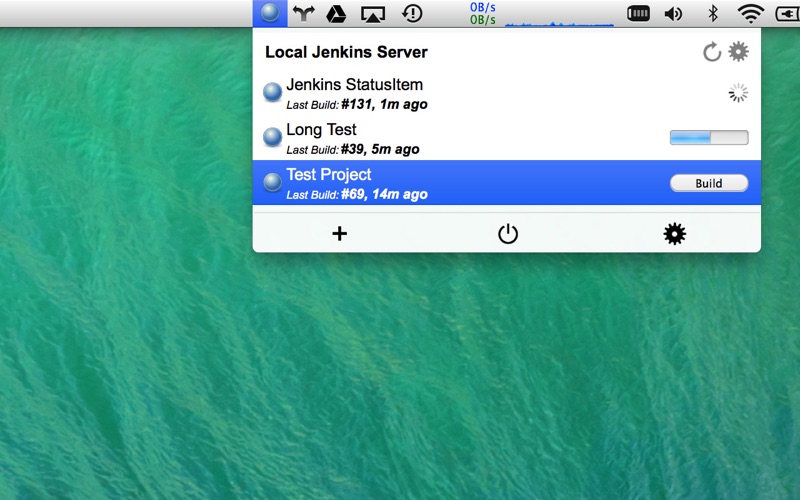
Task: Click the blue status ball for Test Project
Action: tap(272, 182)
